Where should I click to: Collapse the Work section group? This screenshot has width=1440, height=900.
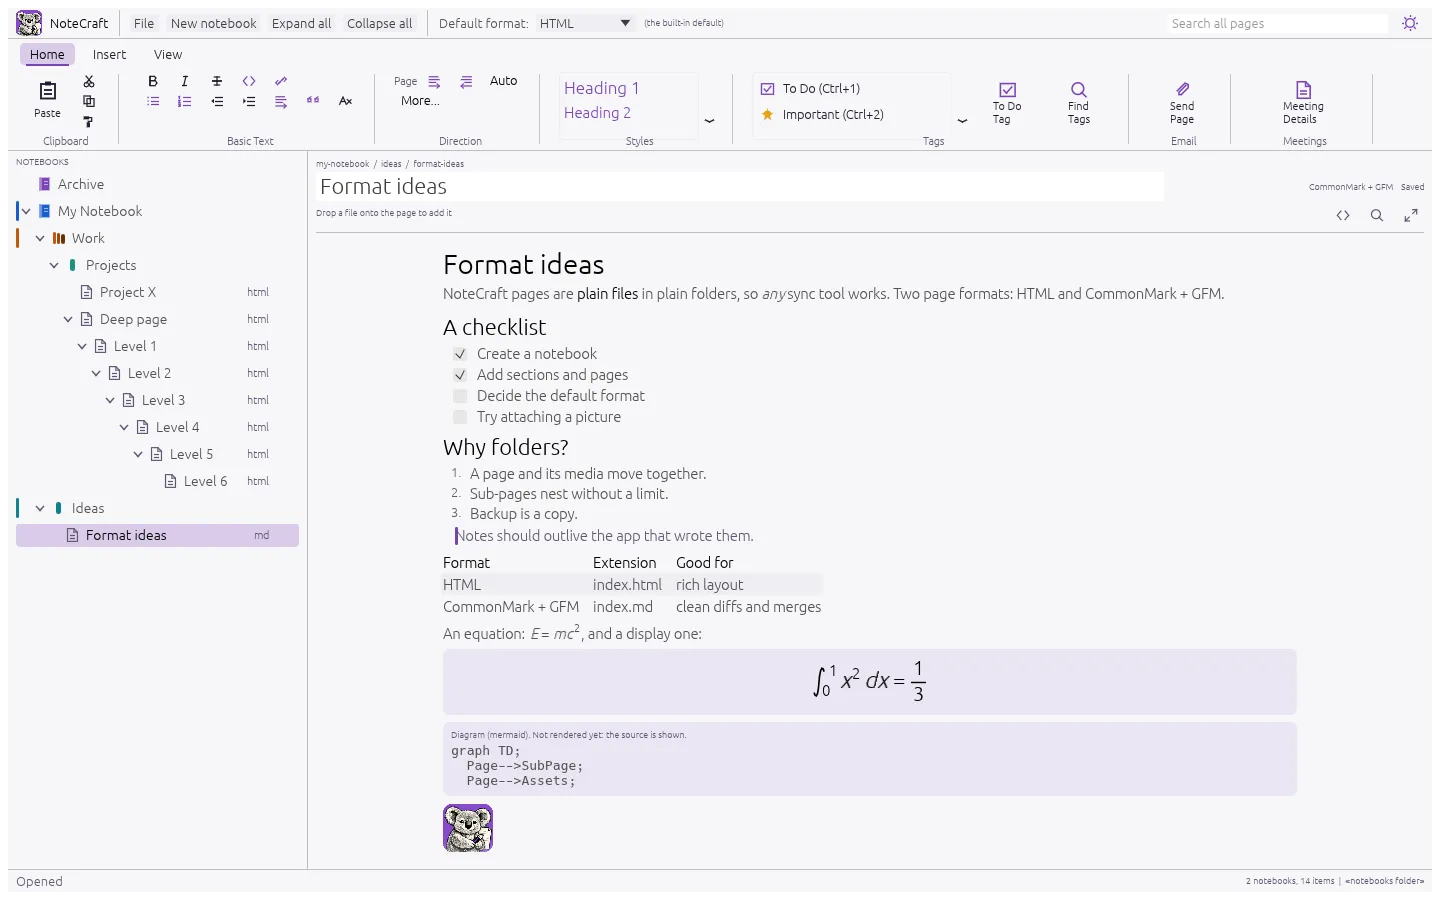40,238
